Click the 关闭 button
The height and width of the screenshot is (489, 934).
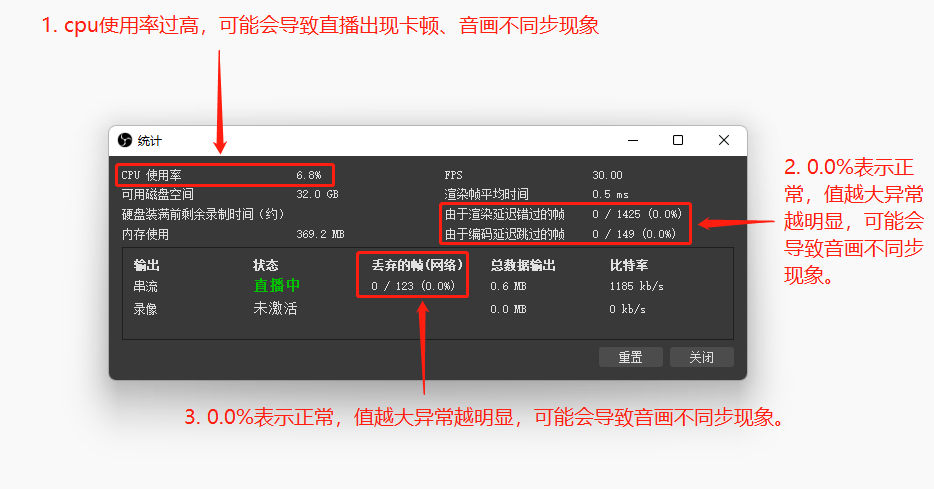pos(702,357)
